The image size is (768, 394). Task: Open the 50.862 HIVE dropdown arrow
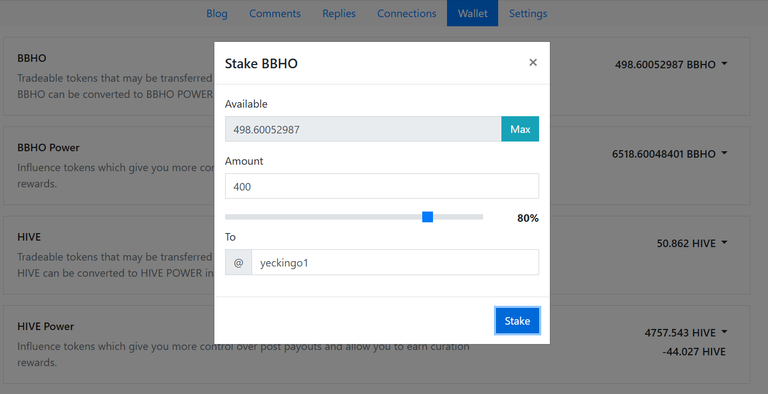click(724, 243)
